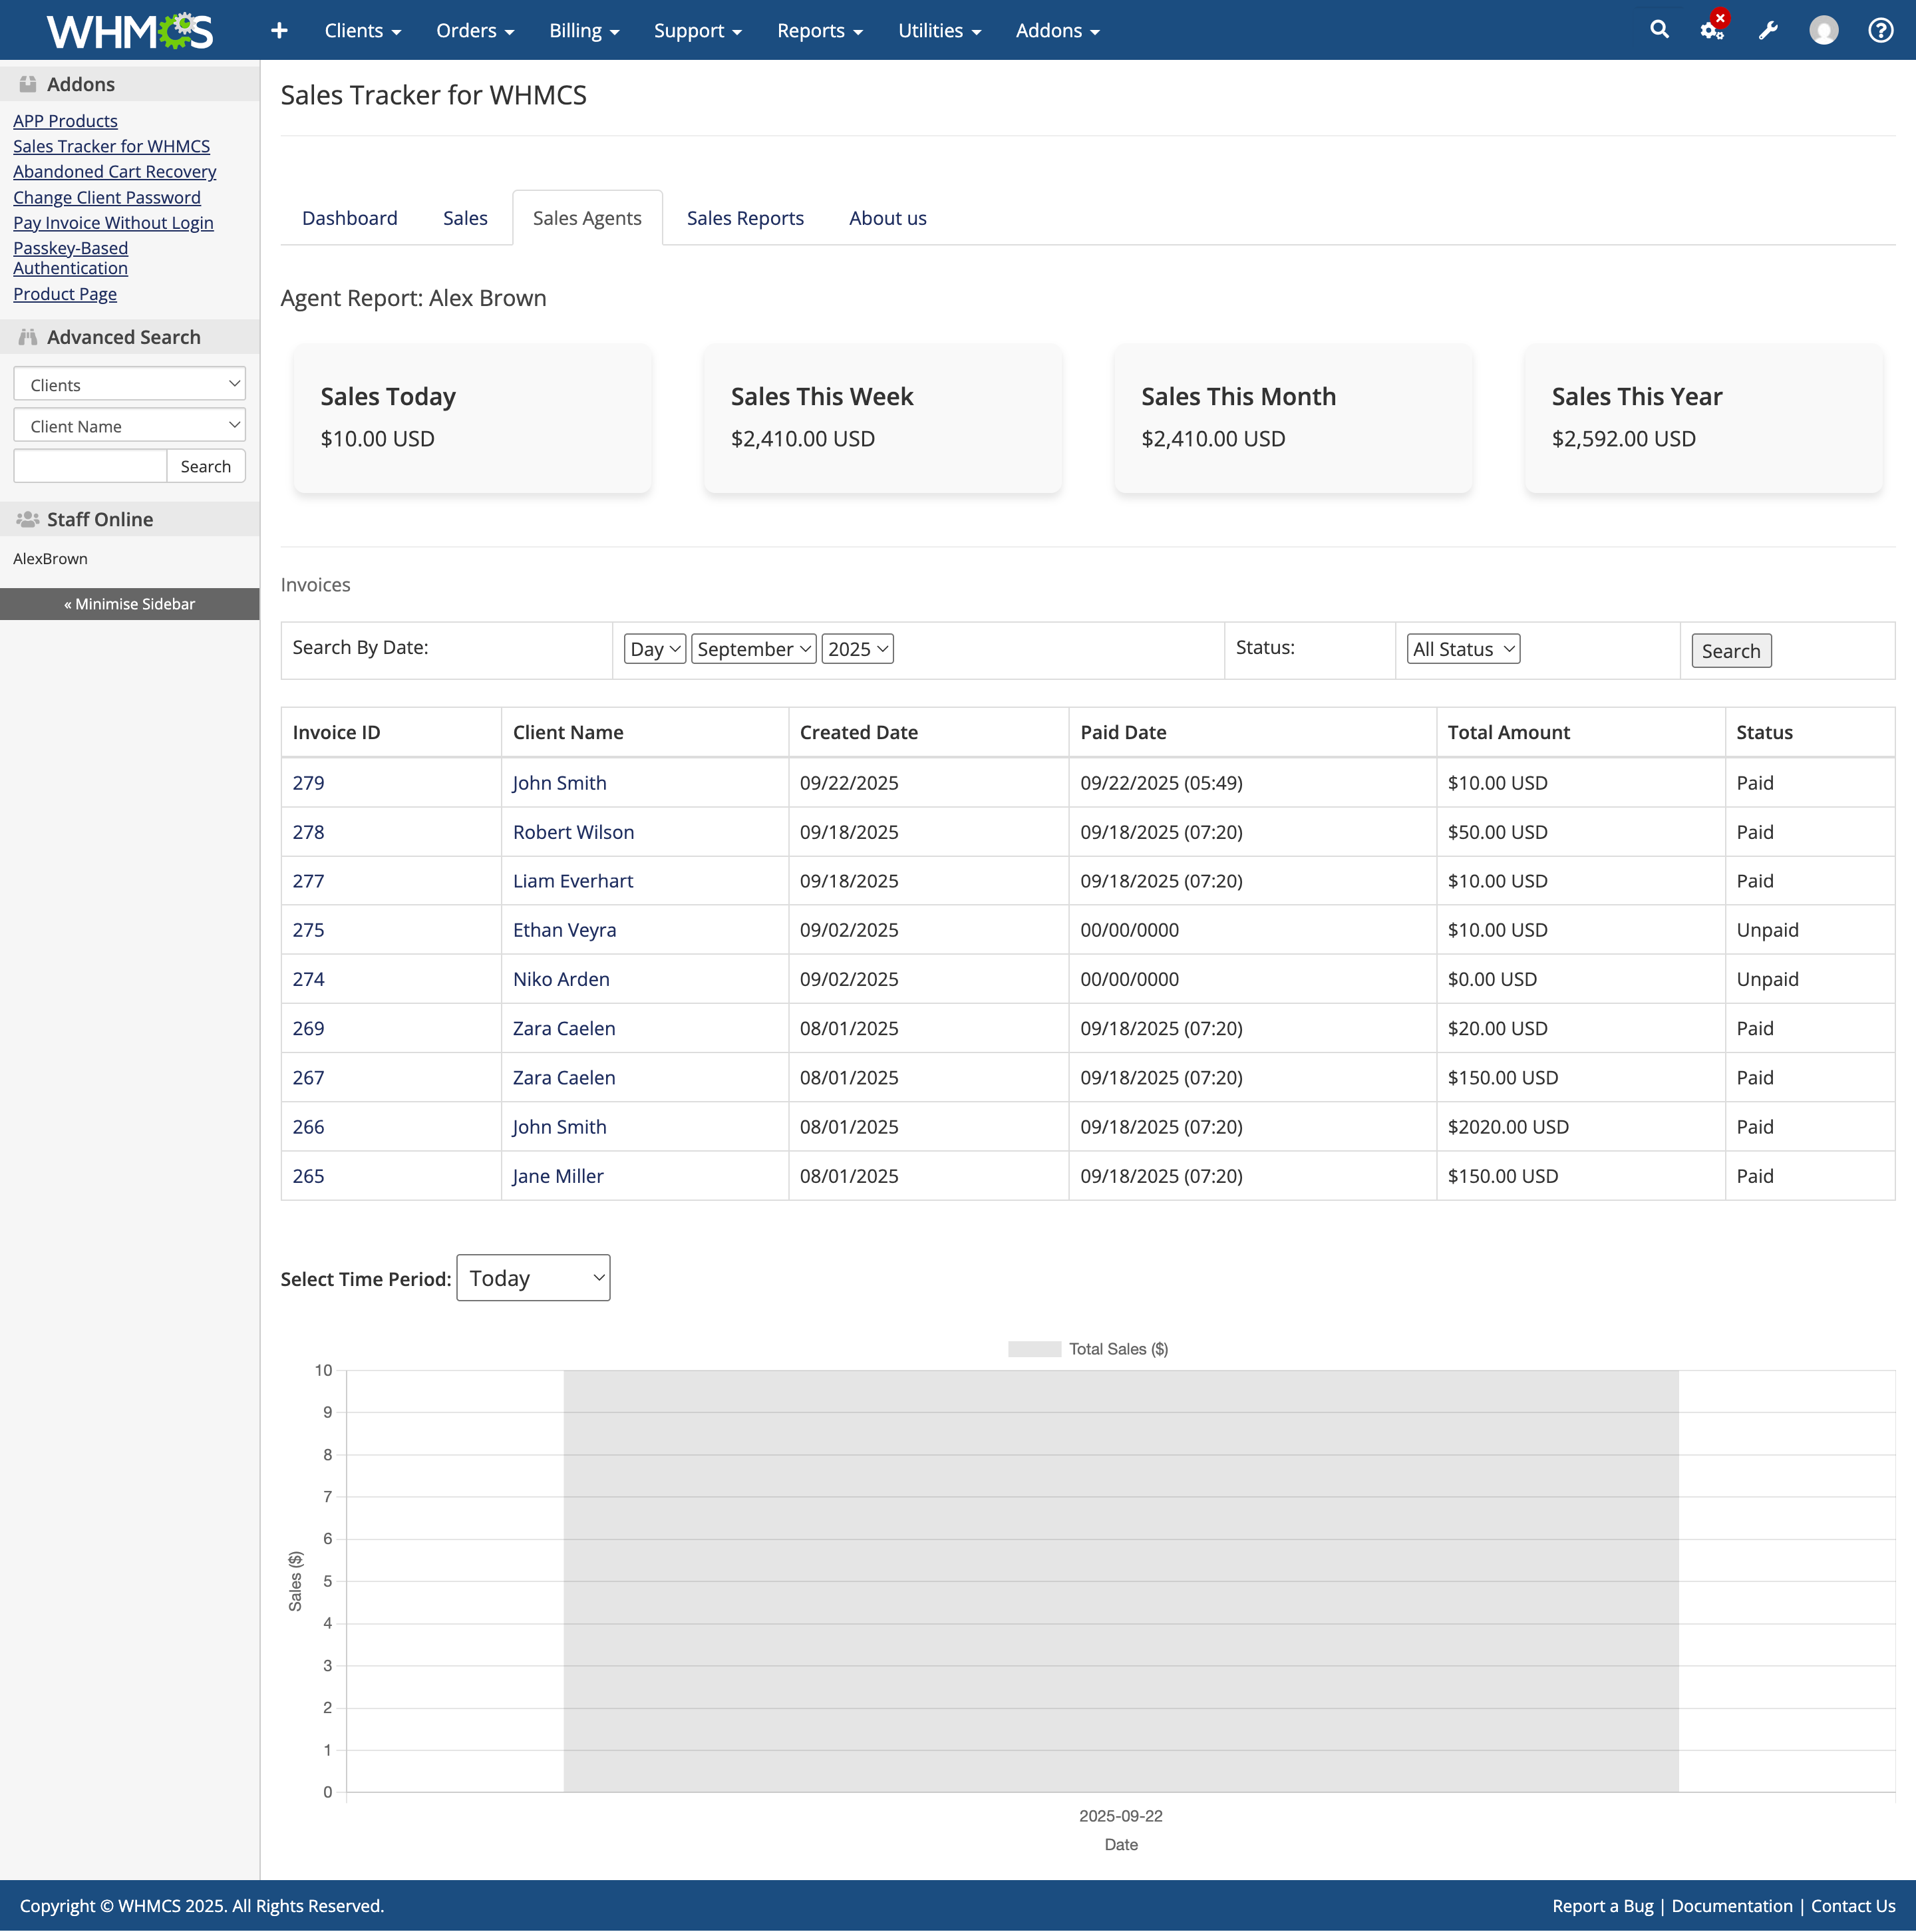Minimise the sidebar

[130, 604]
